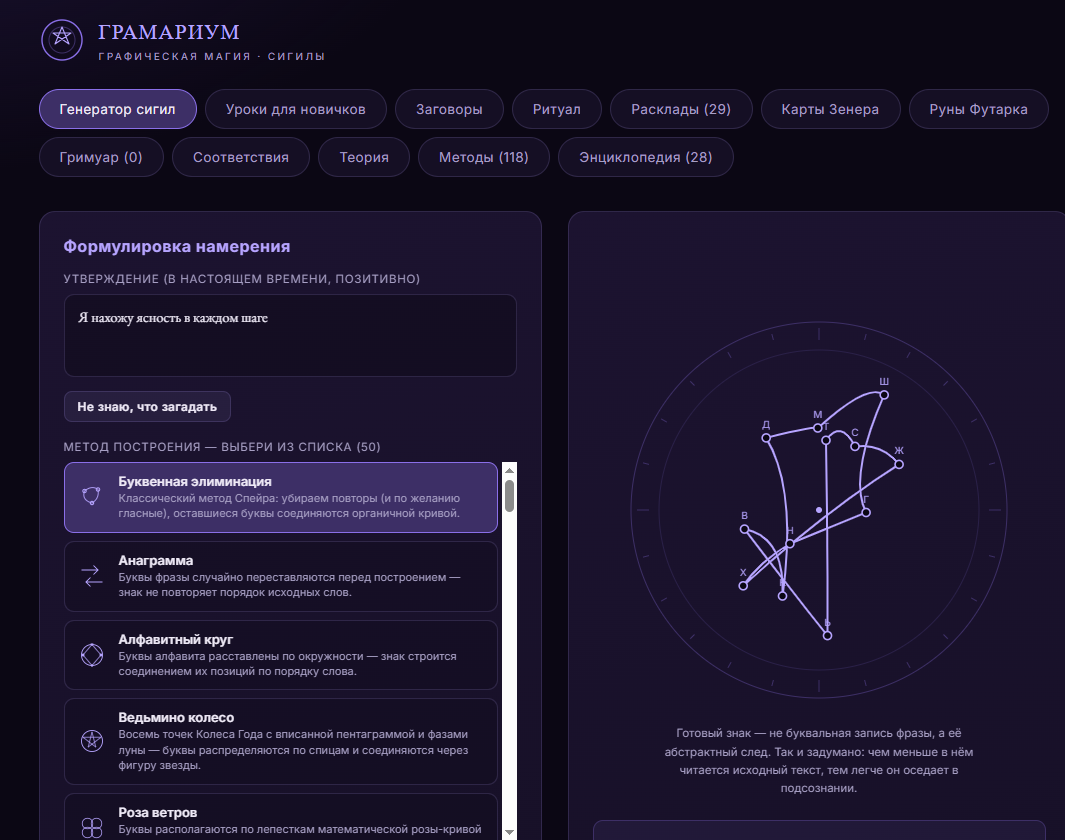Viewport: 1065px width, 840px height.
Task: Click the Роза ветров petals icon
Action: [92, 827]
